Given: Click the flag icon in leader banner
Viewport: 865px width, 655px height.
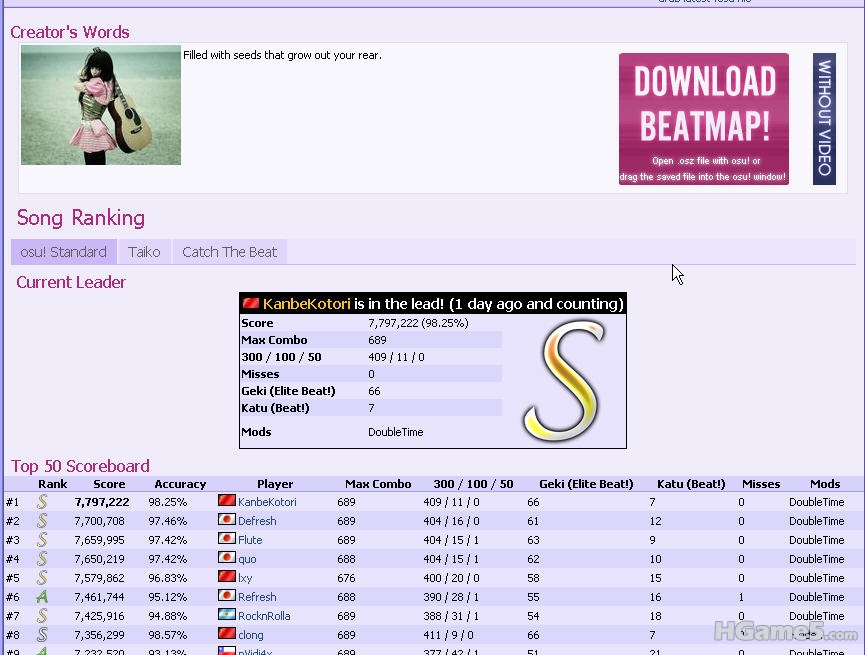Looking at the screenshot, I should click(250, 303).
